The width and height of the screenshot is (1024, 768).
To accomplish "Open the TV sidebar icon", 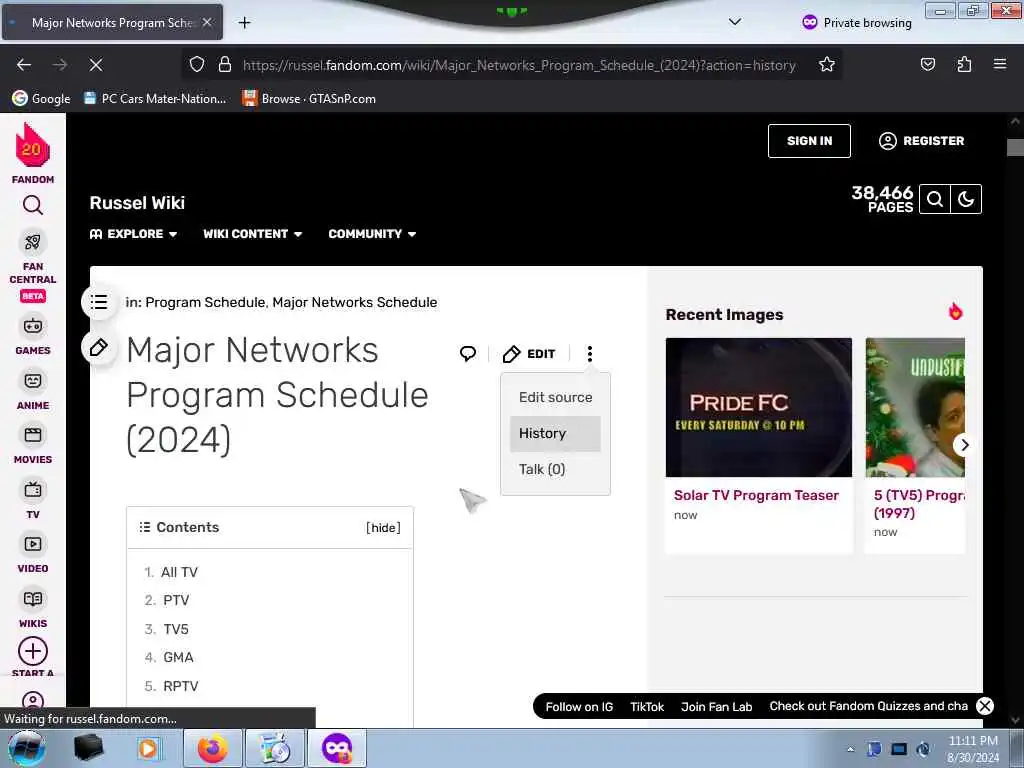I will pyautogui.click(x=33, y=490).
